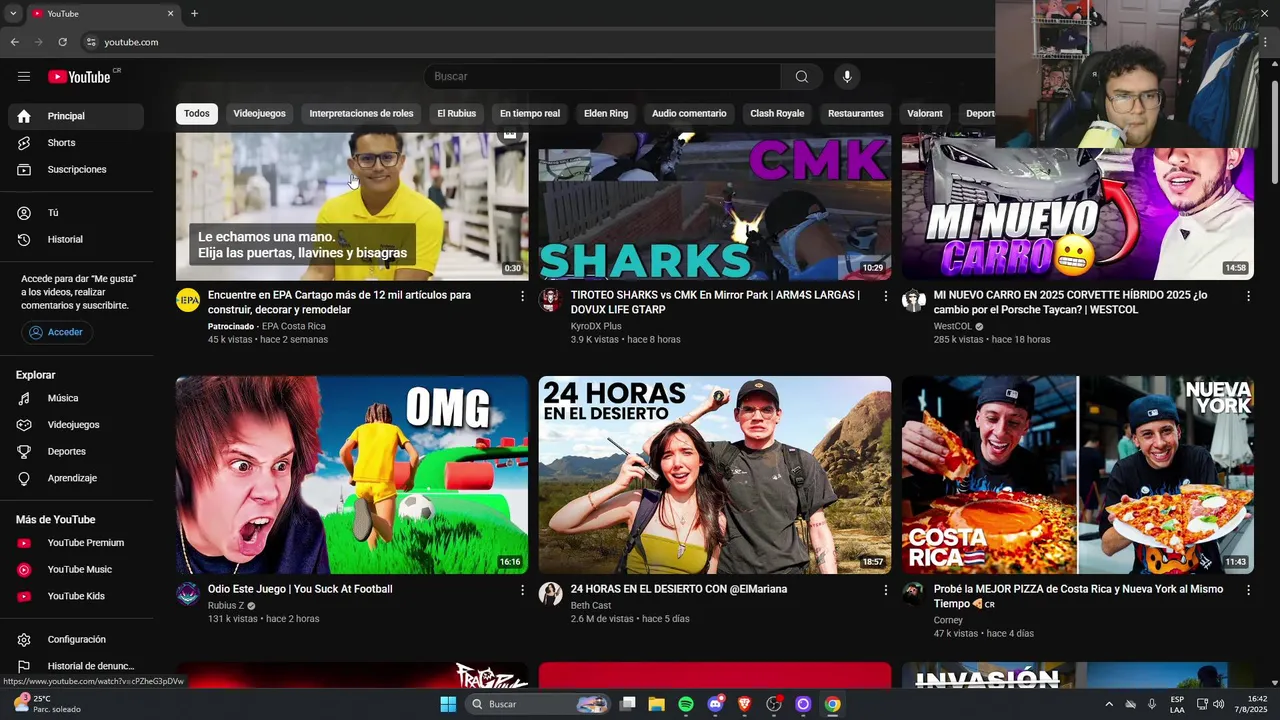Screen dimensions: 1280x720
Task: Open Beth Cast channel name link
Action: click(x=591, y=605)
